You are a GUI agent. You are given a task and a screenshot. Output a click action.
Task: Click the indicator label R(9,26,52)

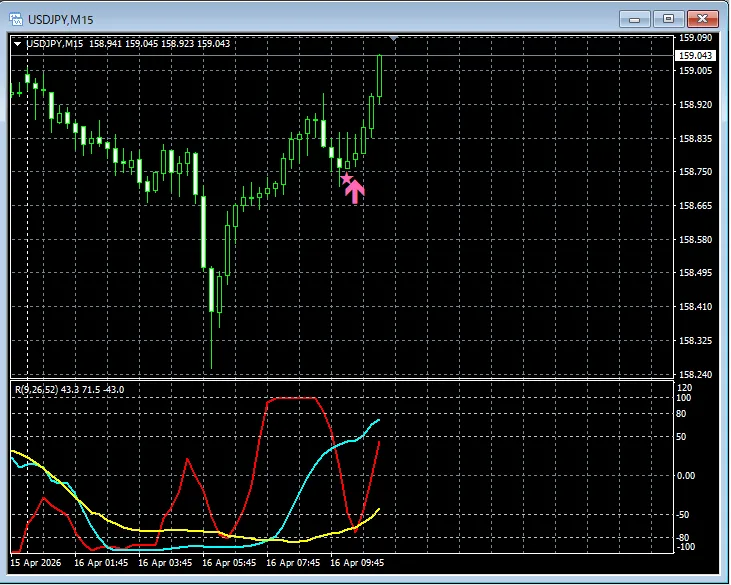tap(37, 390)
